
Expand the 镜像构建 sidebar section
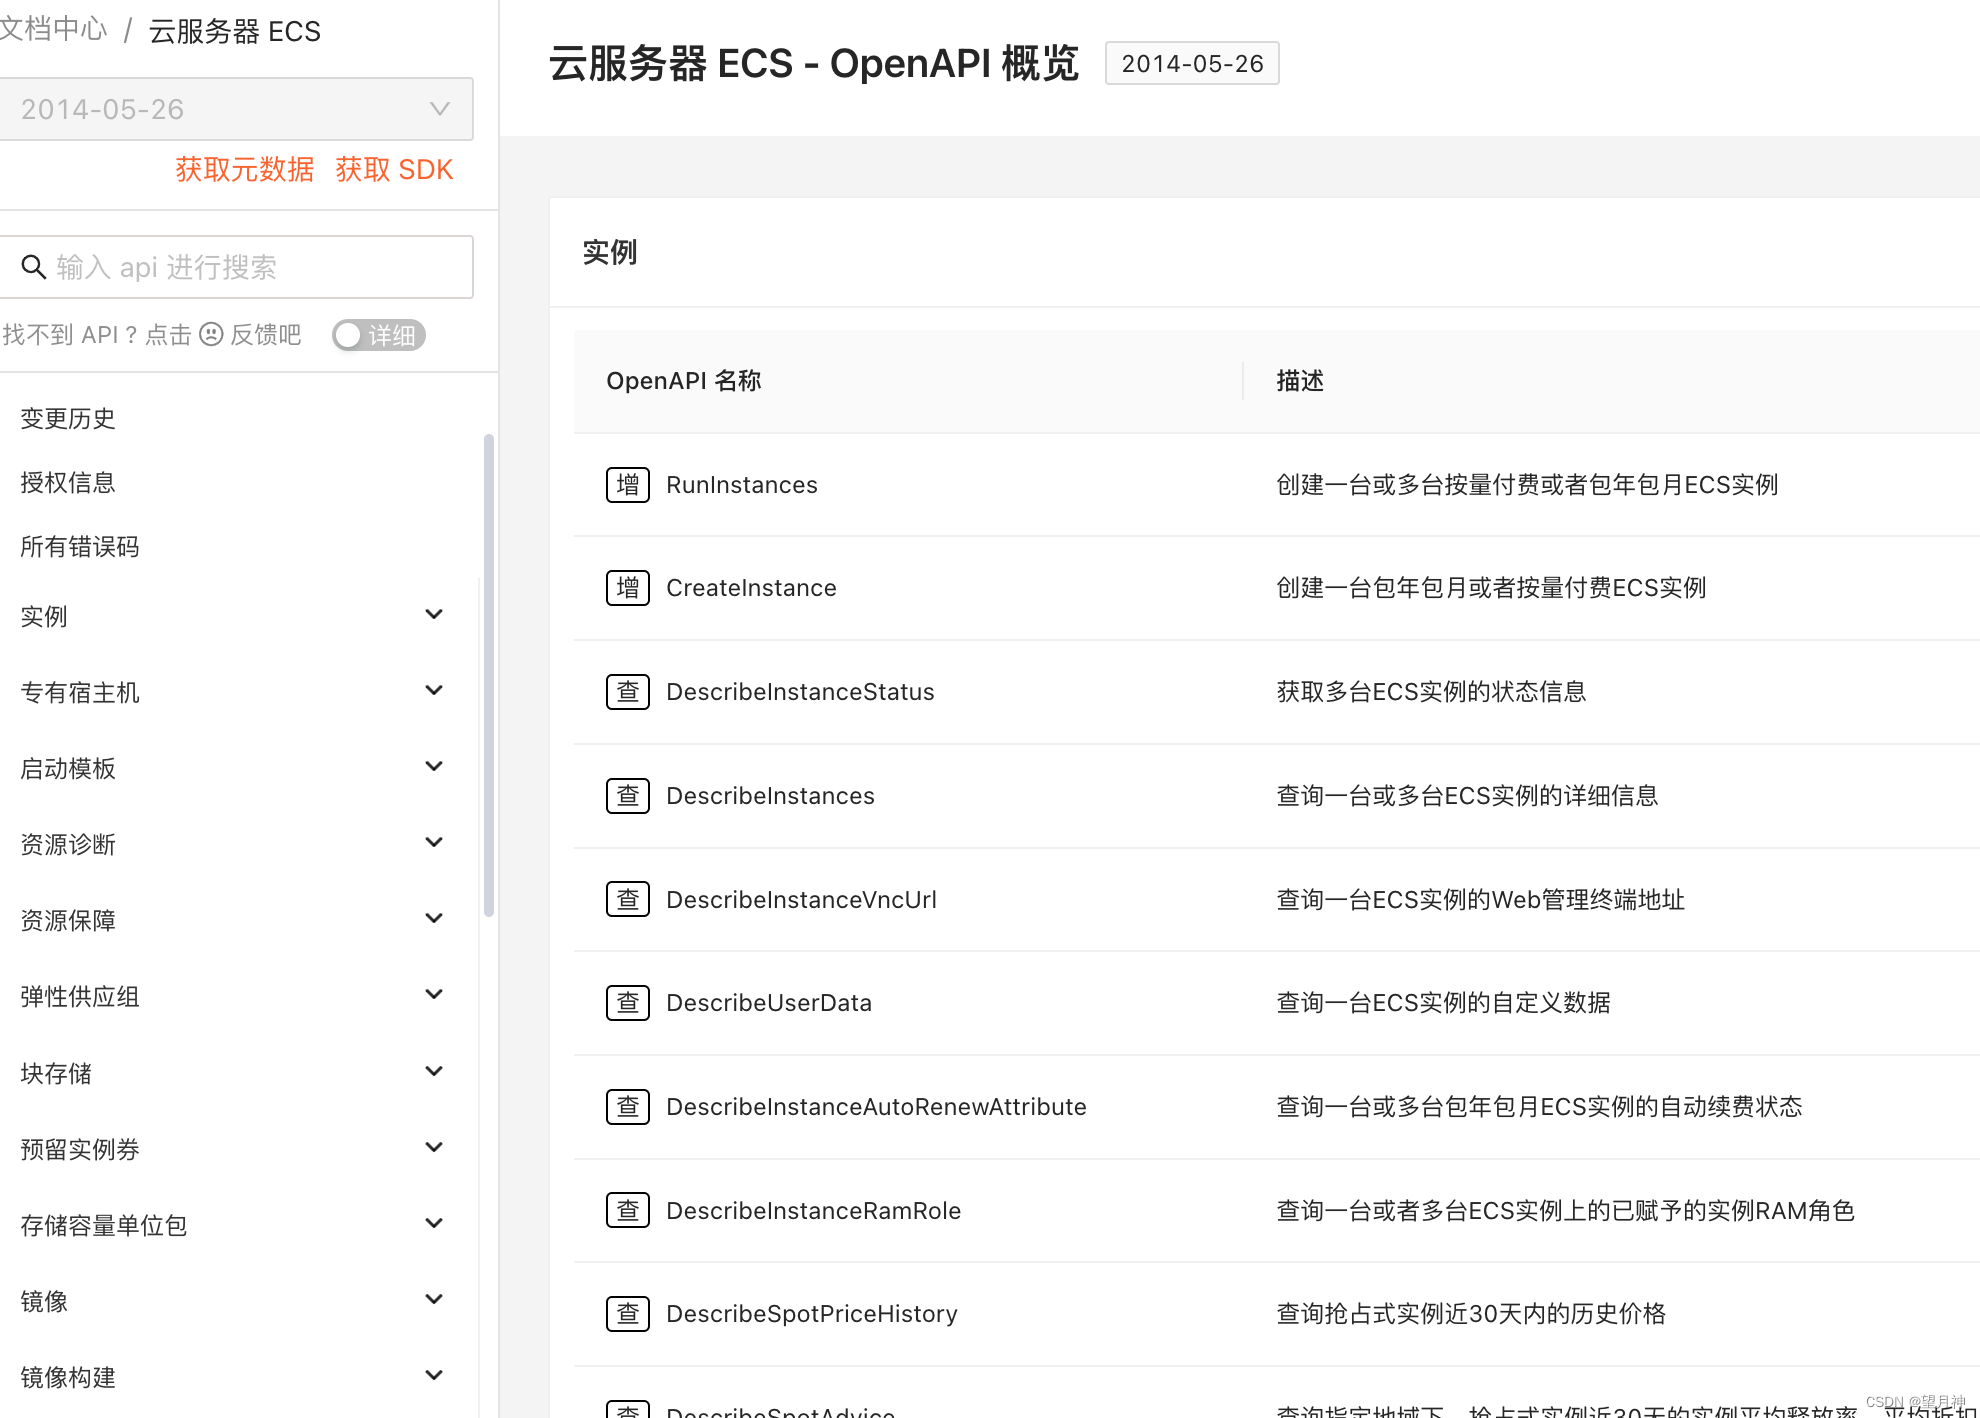[434, 1376]
